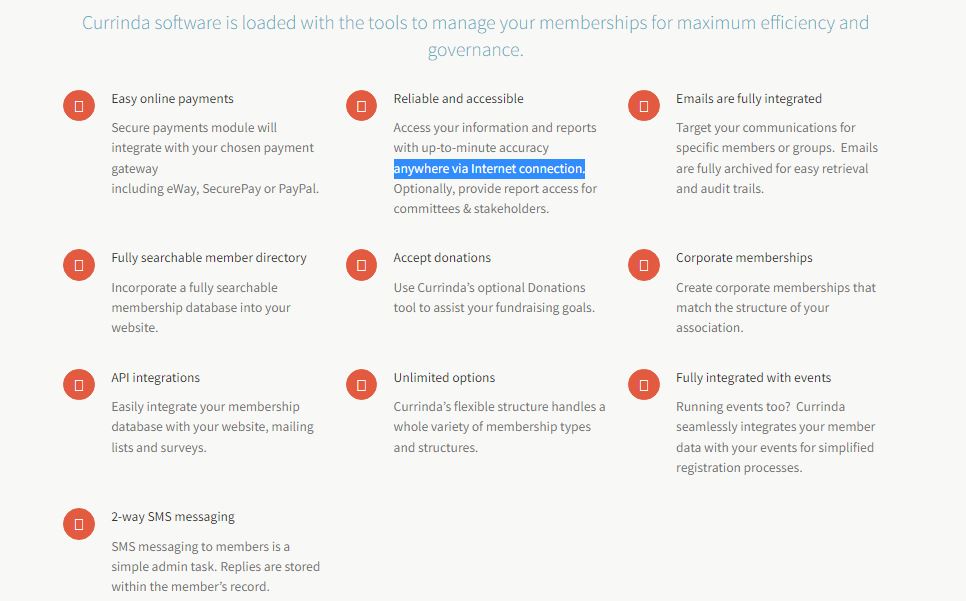
Task: Click the Accept donations icon
Action: (x=361, y=264)
